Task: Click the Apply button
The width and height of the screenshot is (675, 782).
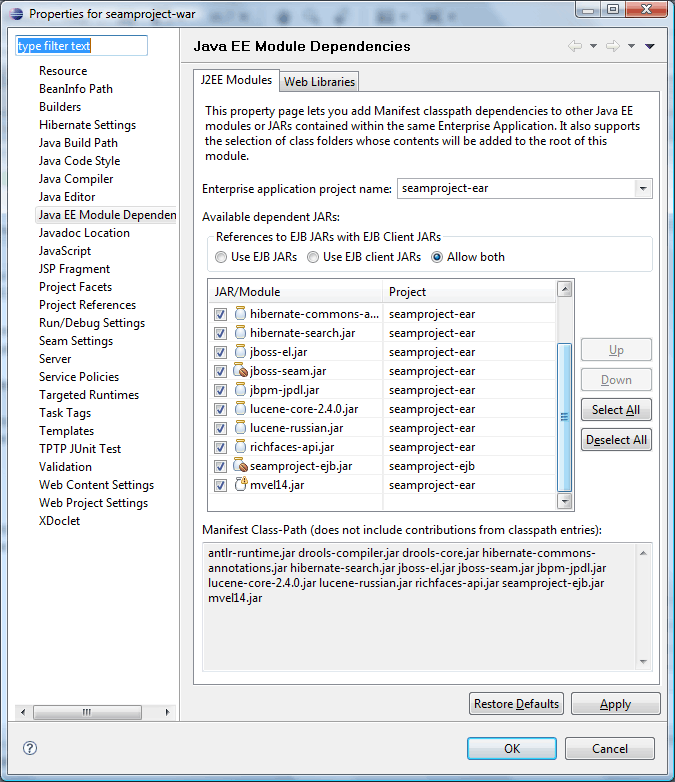Action: point(615,704)
